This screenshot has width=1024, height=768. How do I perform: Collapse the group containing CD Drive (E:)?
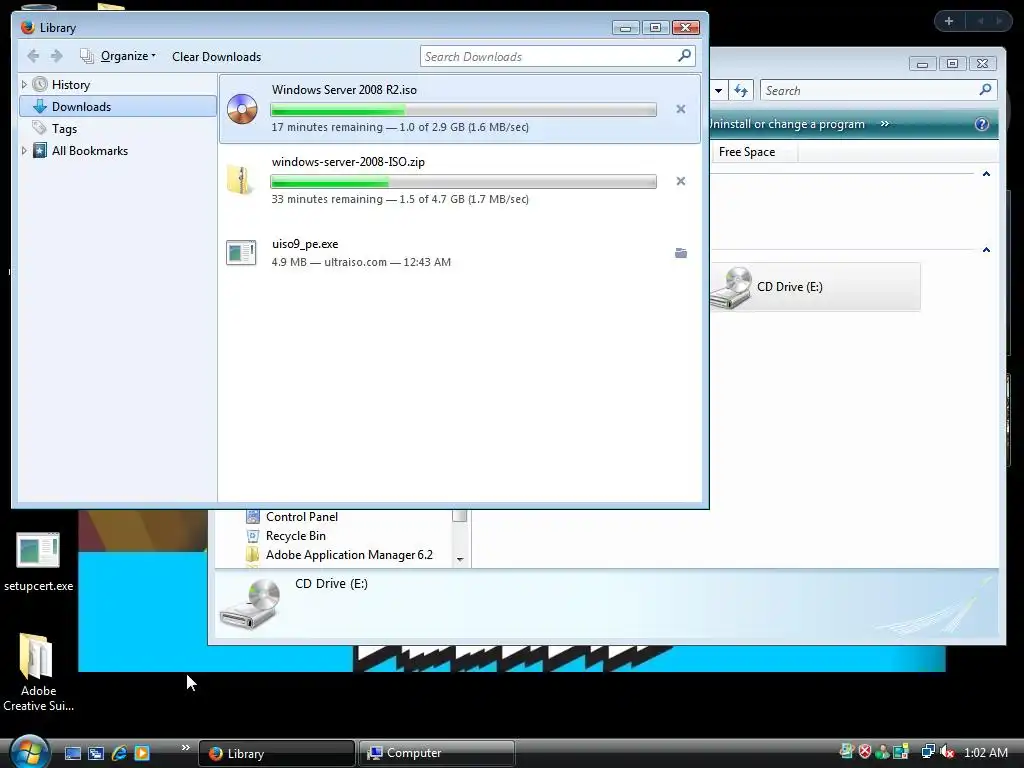pos(986,249)
